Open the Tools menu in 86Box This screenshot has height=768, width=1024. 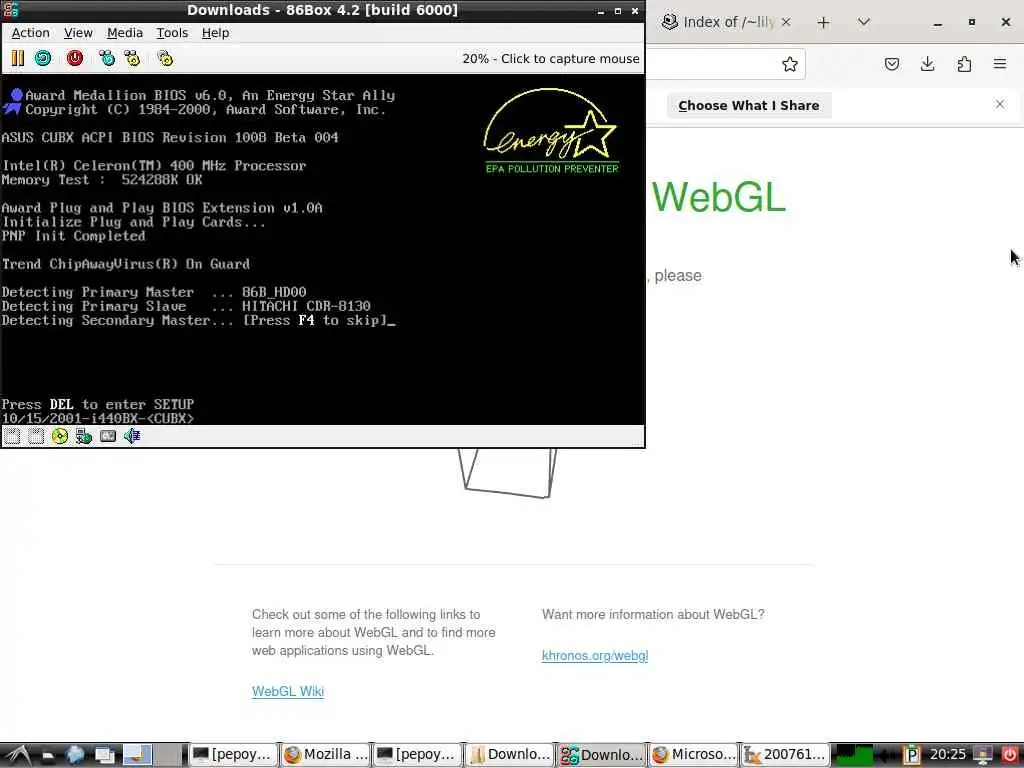click(172, 33)
